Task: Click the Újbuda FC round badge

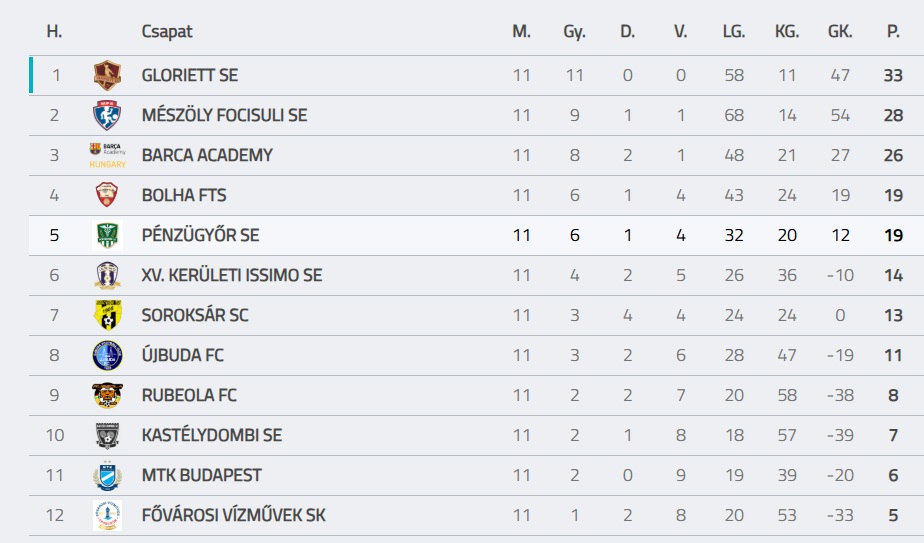Action: (x=107, y=355)
